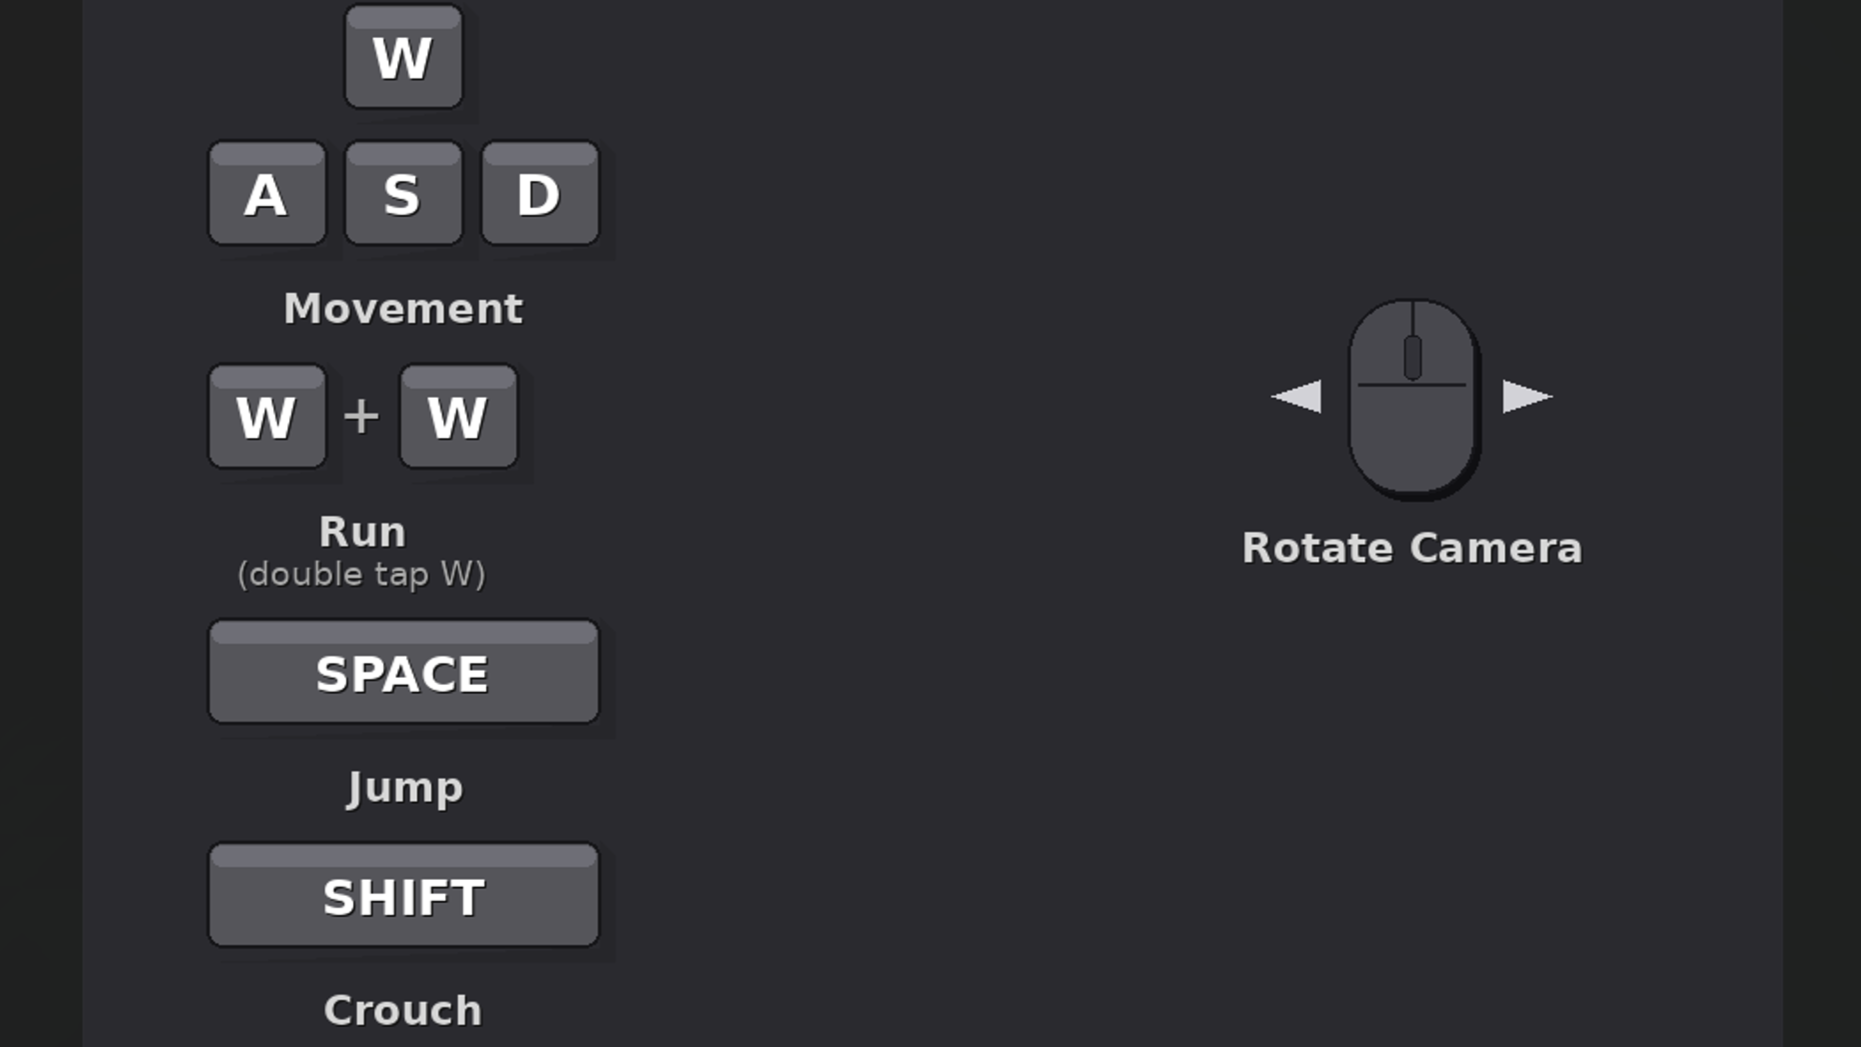The image size is (1861, 1047).
Task: Click the right arrow beside the mouse
Action: [x=1526, y=397]
